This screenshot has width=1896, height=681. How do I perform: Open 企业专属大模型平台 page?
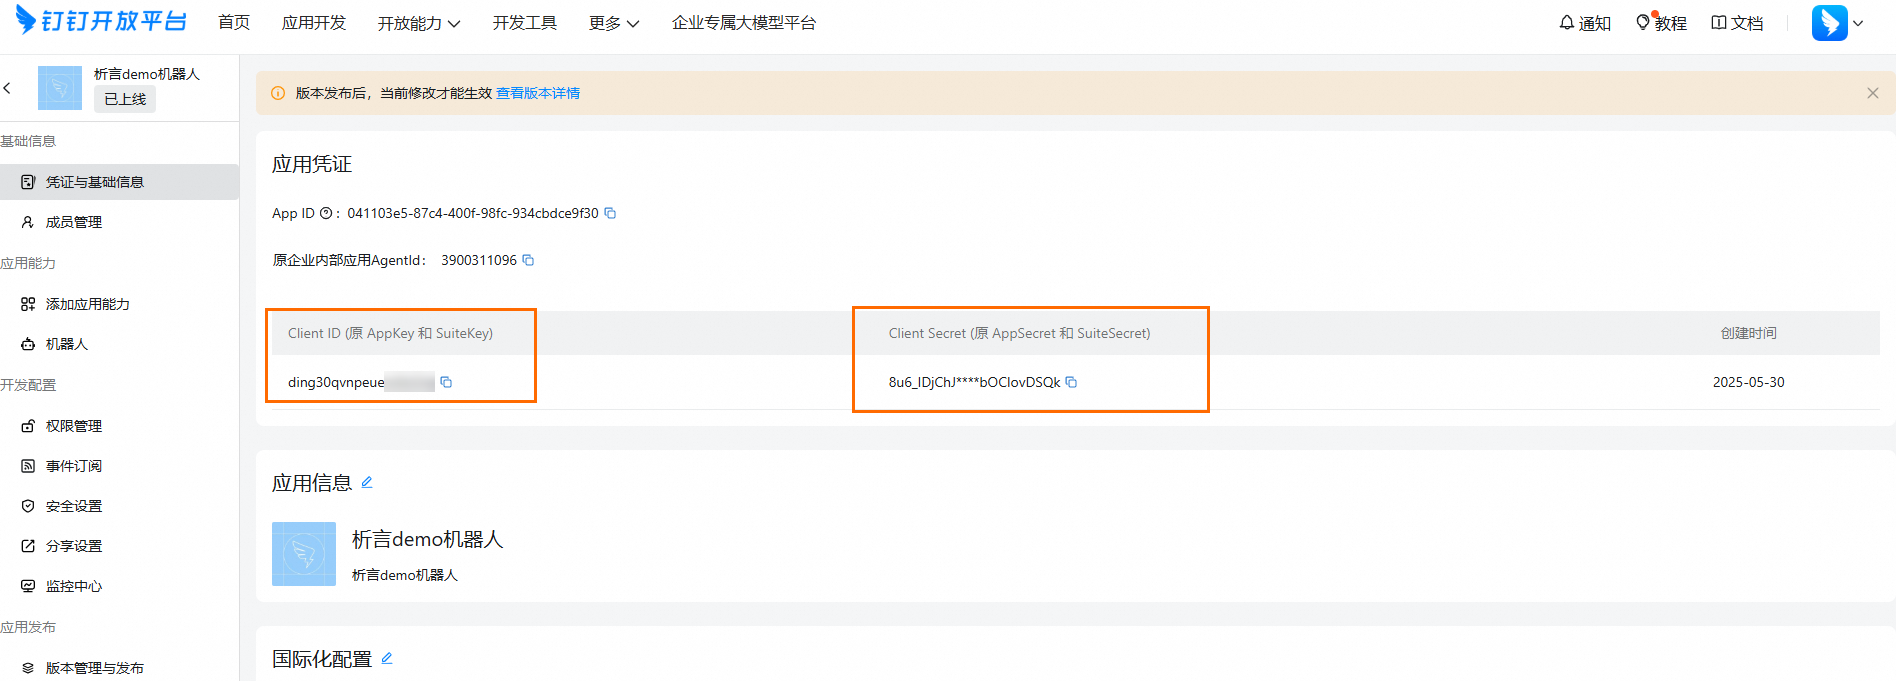click(744, 23)
